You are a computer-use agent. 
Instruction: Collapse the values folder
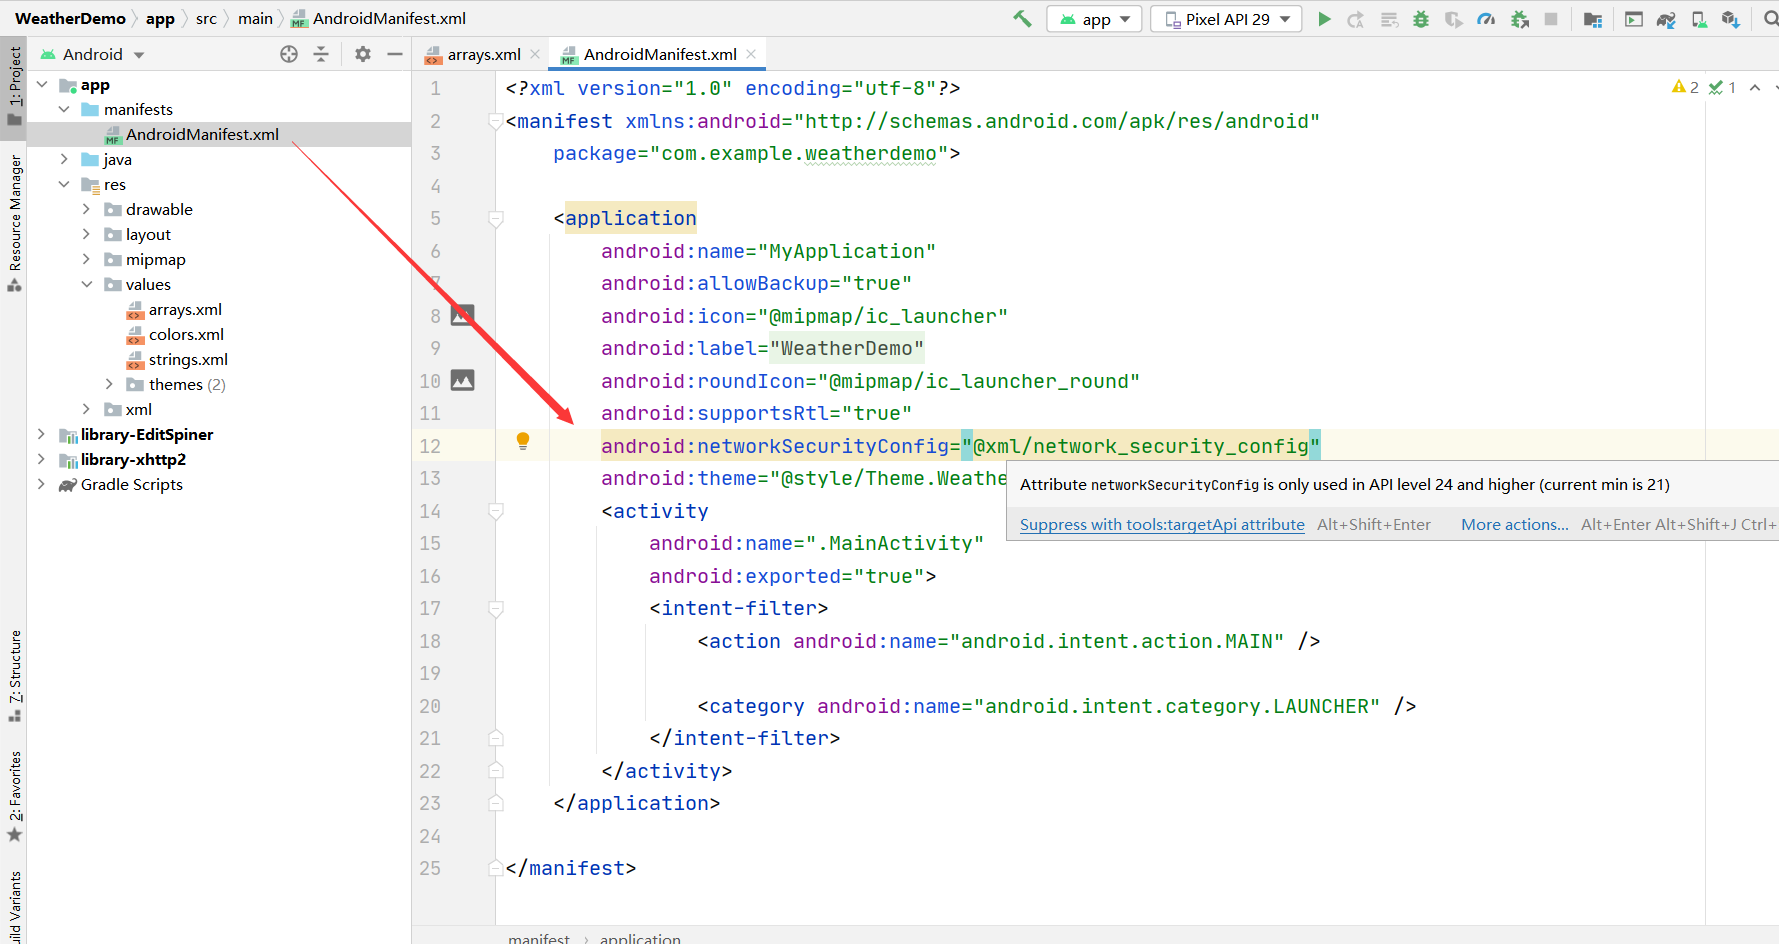(86, 284)
